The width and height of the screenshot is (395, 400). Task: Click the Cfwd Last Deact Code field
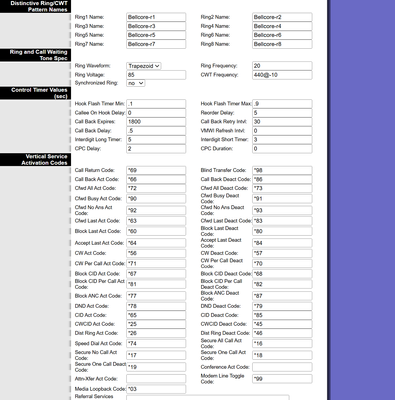tap(282, 221)
